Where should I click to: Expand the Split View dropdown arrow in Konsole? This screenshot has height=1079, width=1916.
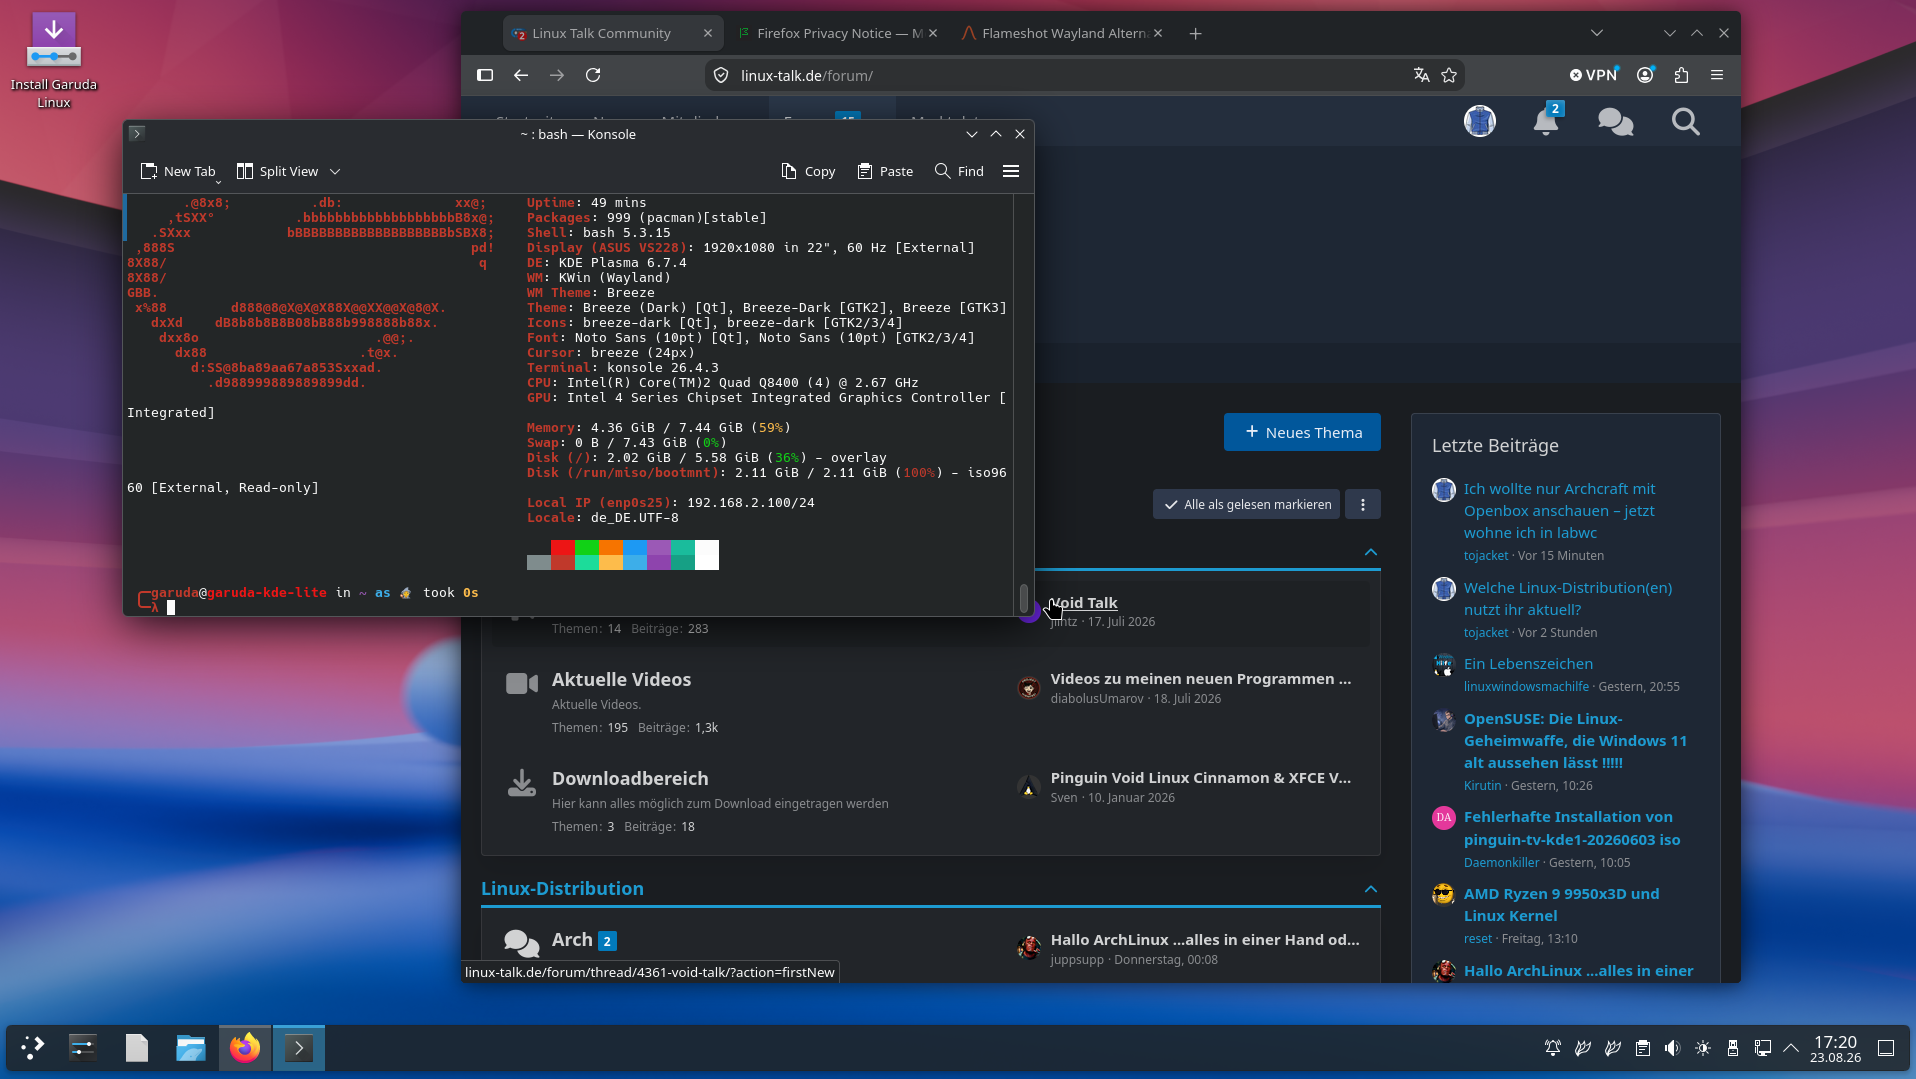pyautogui.click(x=335, y=171)
